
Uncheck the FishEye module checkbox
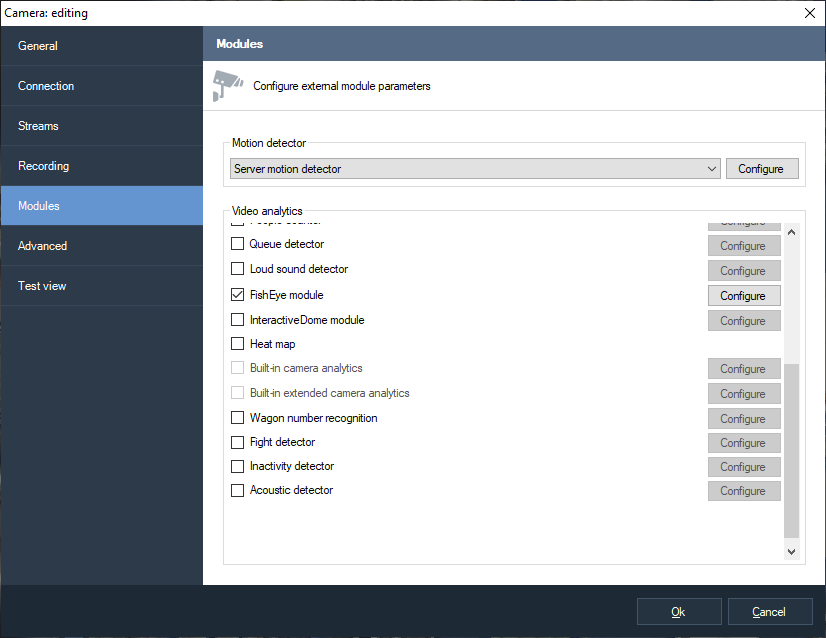tap(238, 295)
